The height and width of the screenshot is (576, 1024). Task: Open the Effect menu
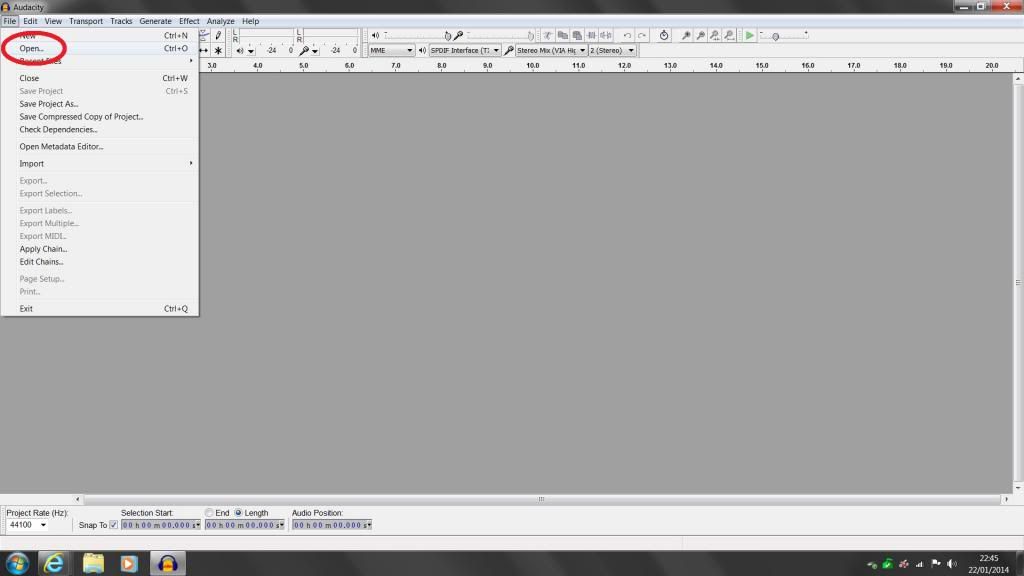pyautogui.click(x=189, y=21)
